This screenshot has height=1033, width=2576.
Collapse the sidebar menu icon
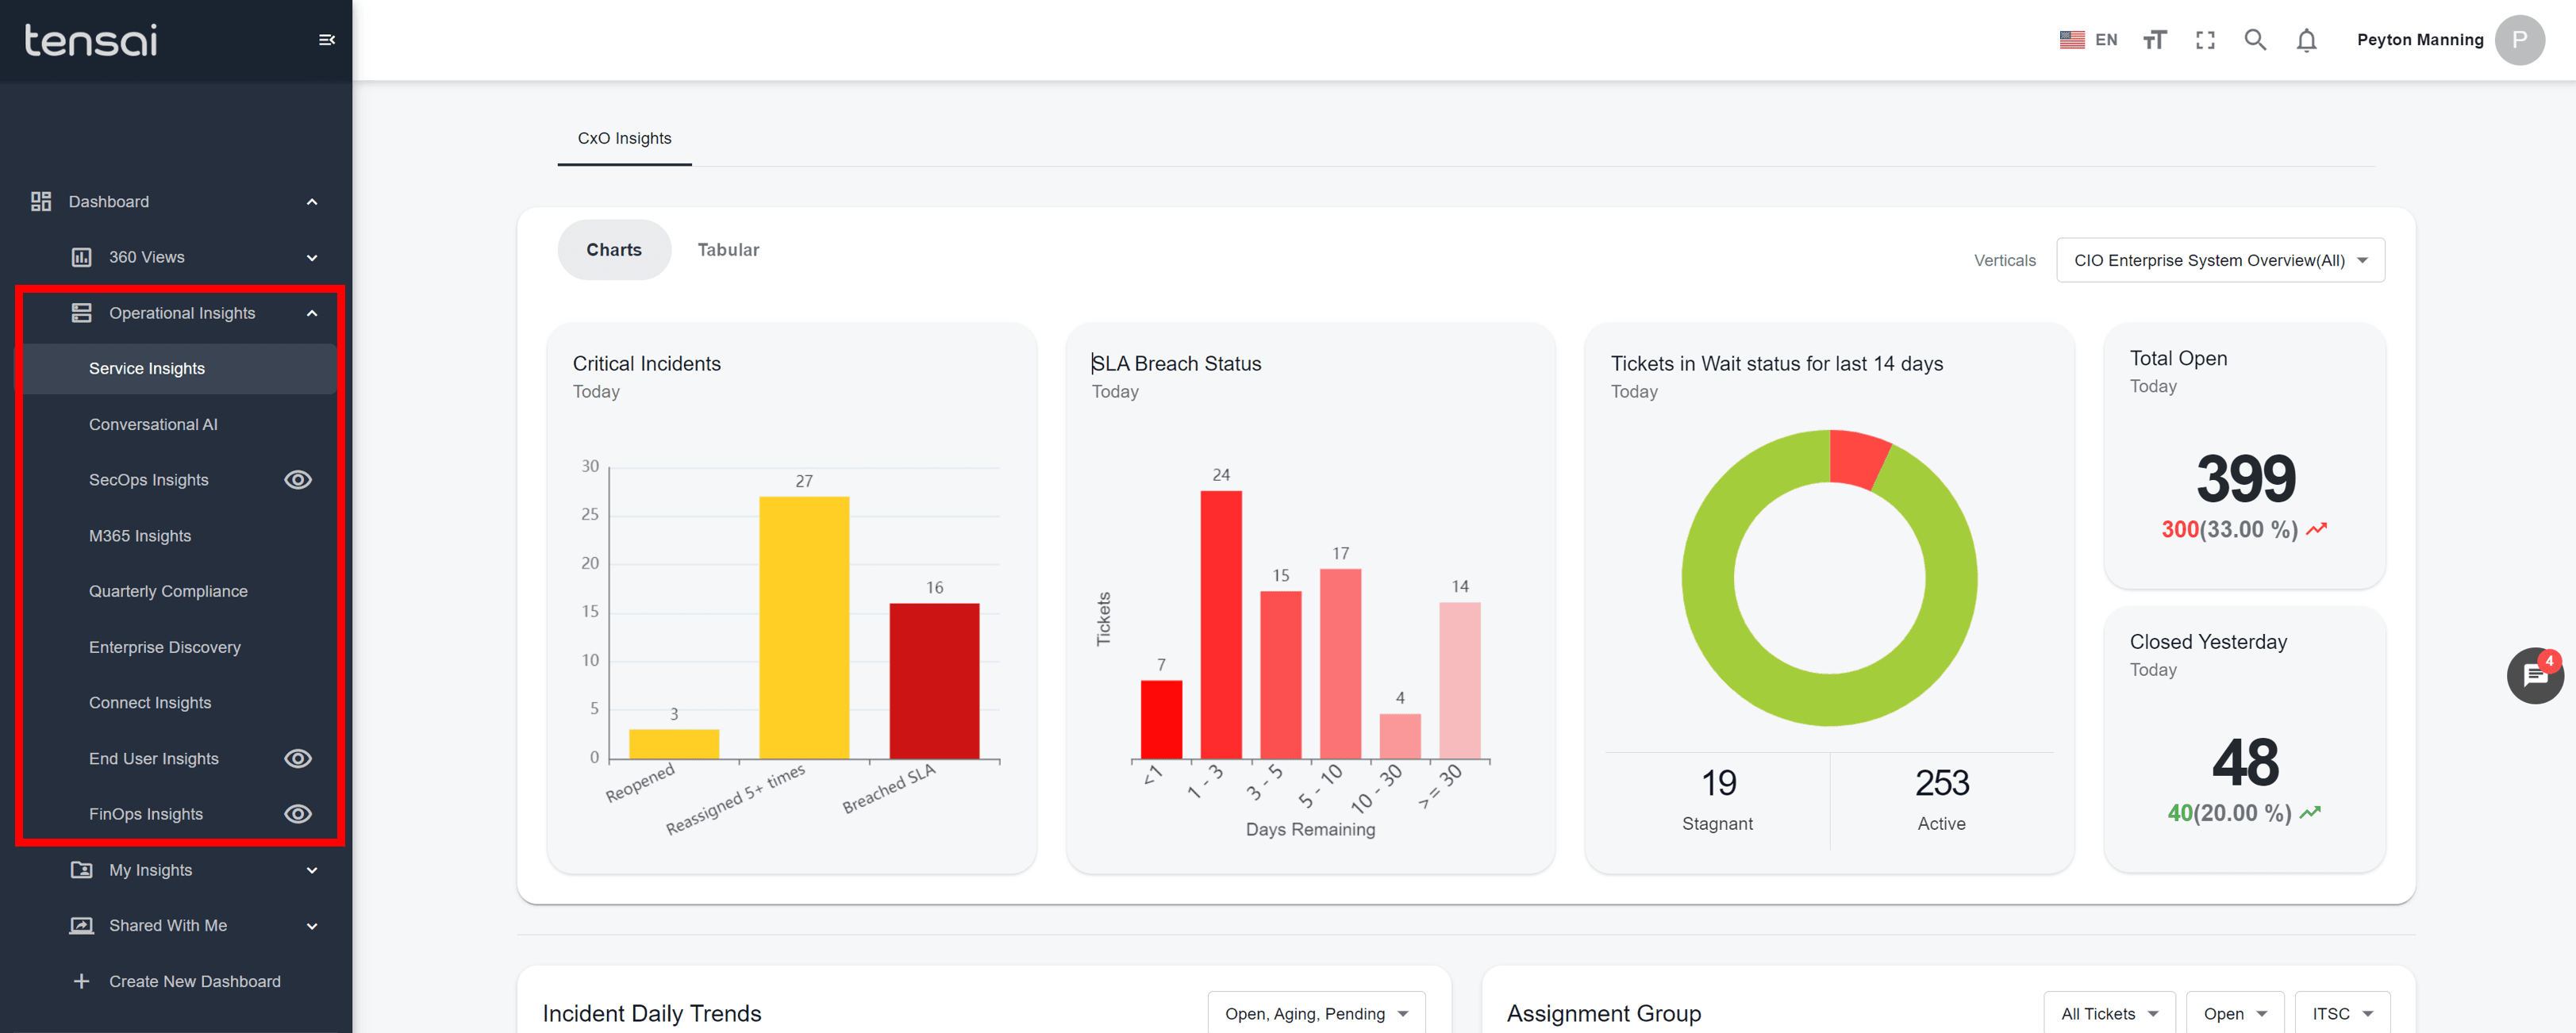326,40
